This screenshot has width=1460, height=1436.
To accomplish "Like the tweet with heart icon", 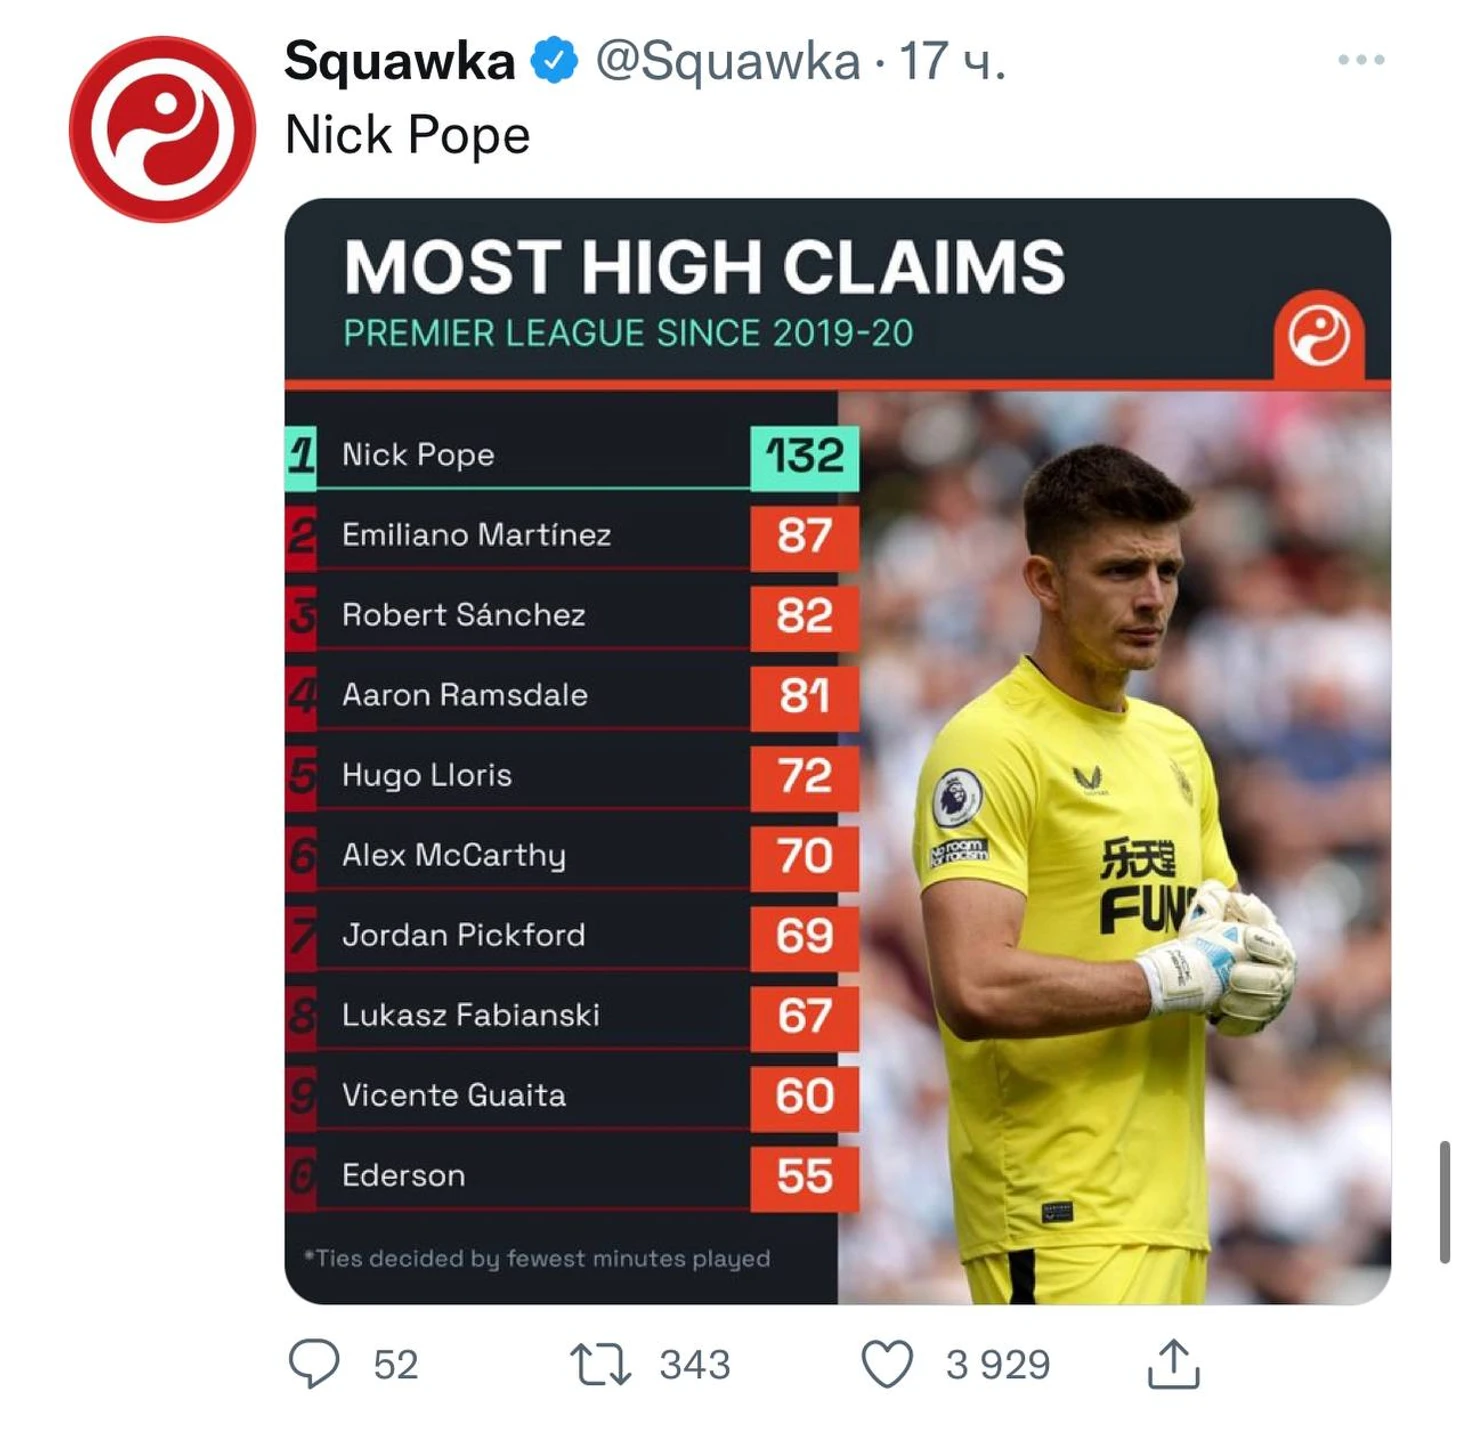I will [887, 1364].
